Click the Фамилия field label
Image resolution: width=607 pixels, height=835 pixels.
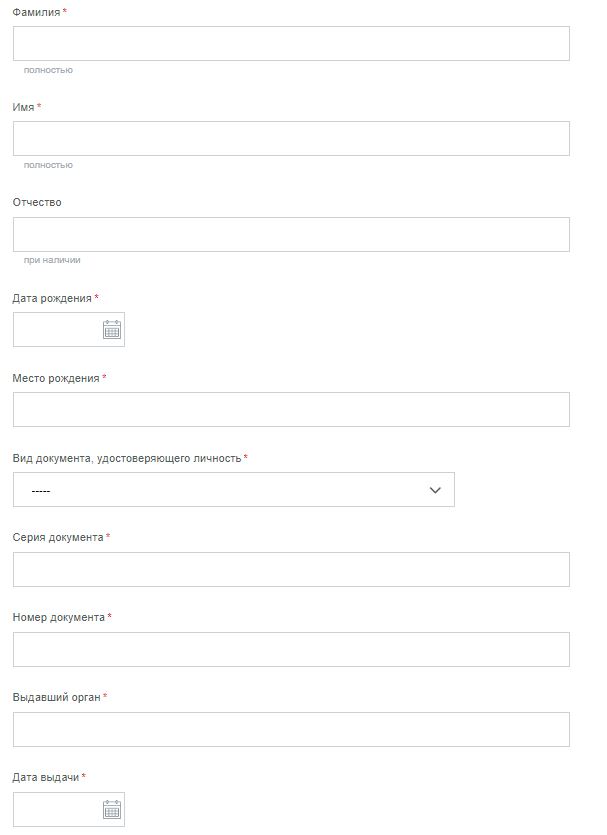36,12
